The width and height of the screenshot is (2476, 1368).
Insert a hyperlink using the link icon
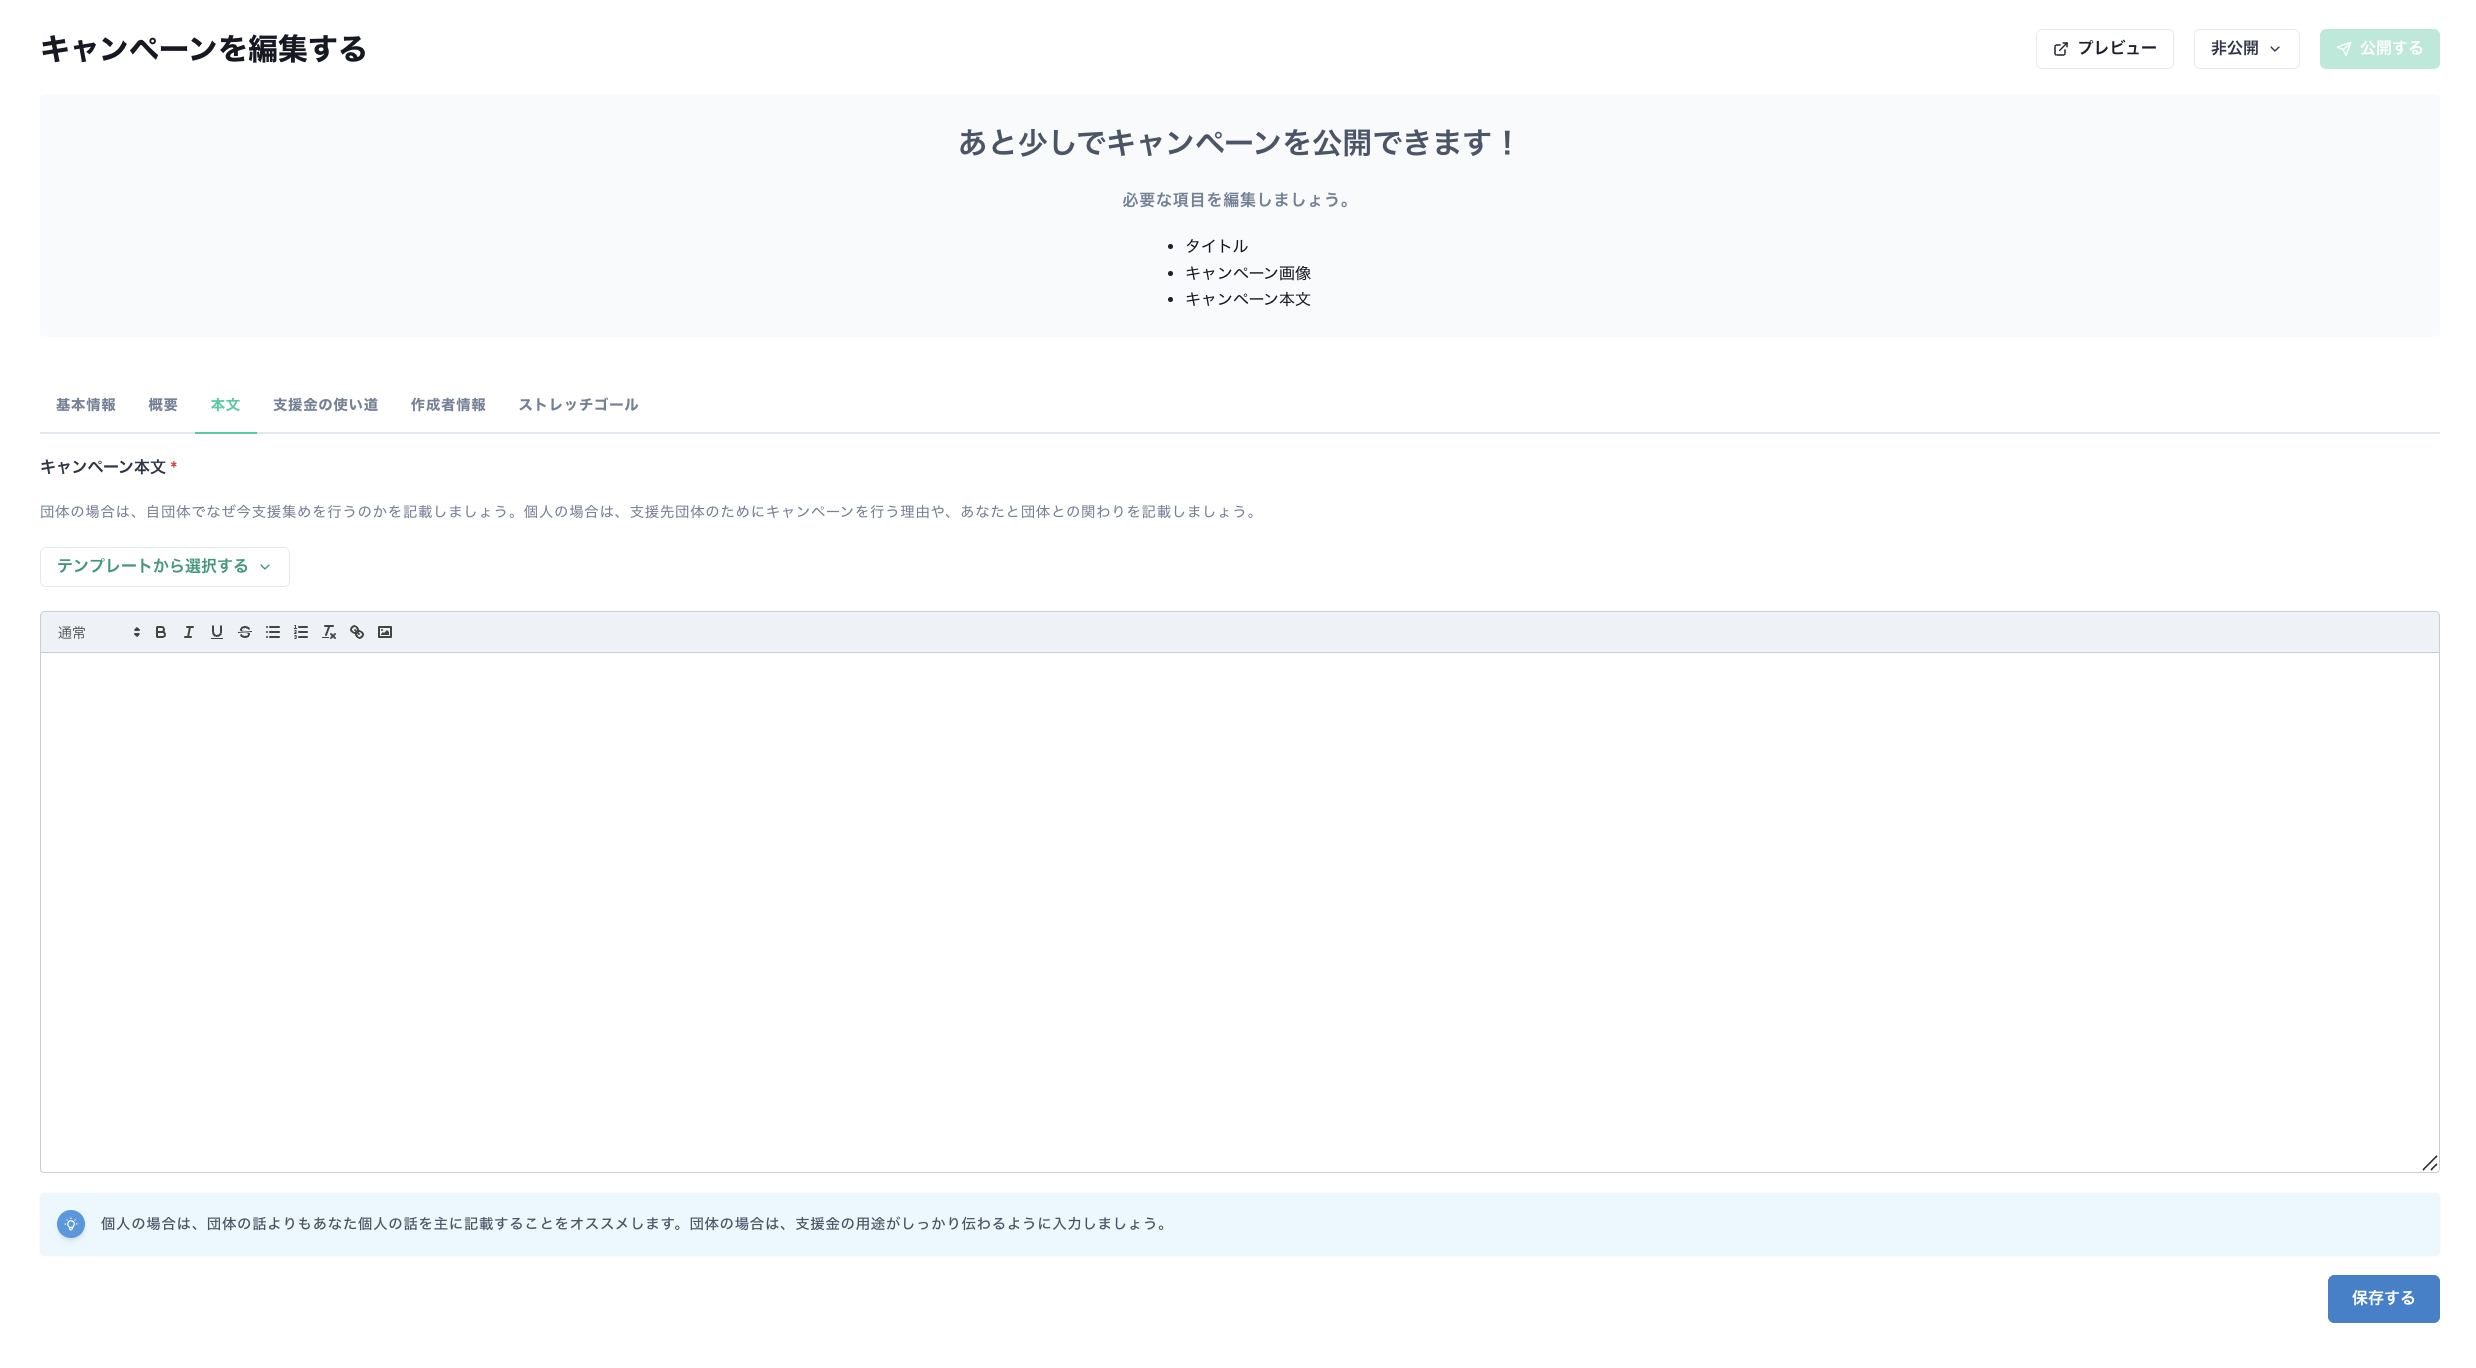(x=357, y=632)
